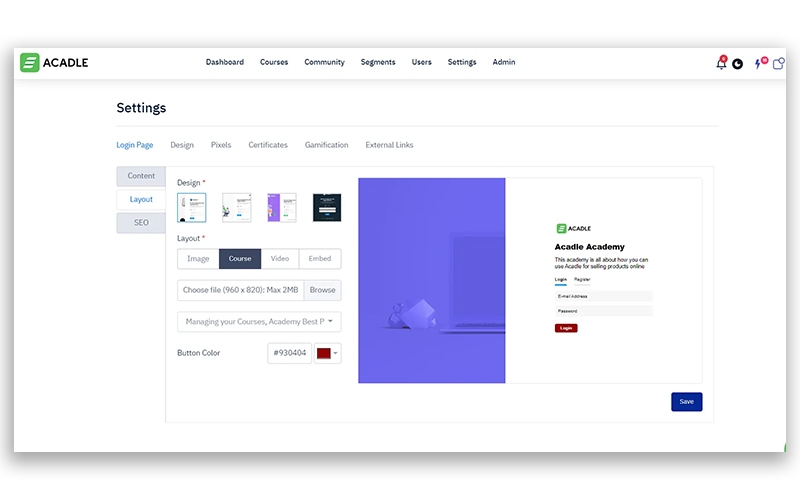Open Admin menu item

[x=504, y=62]
